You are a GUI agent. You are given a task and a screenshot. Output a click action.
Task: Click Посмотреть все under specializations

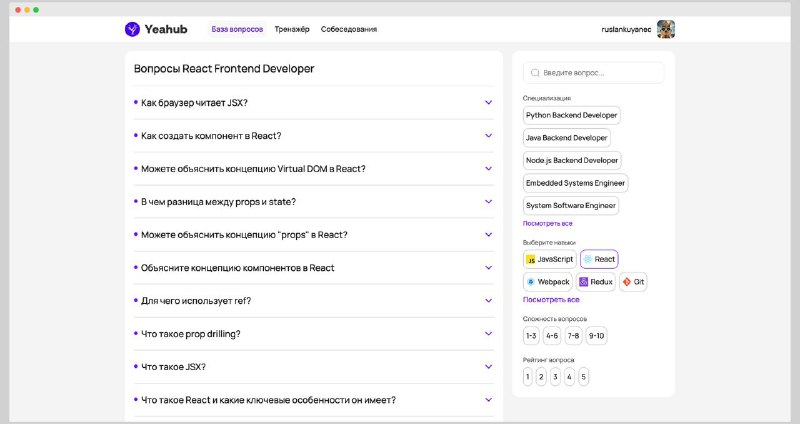click(547, 223)
